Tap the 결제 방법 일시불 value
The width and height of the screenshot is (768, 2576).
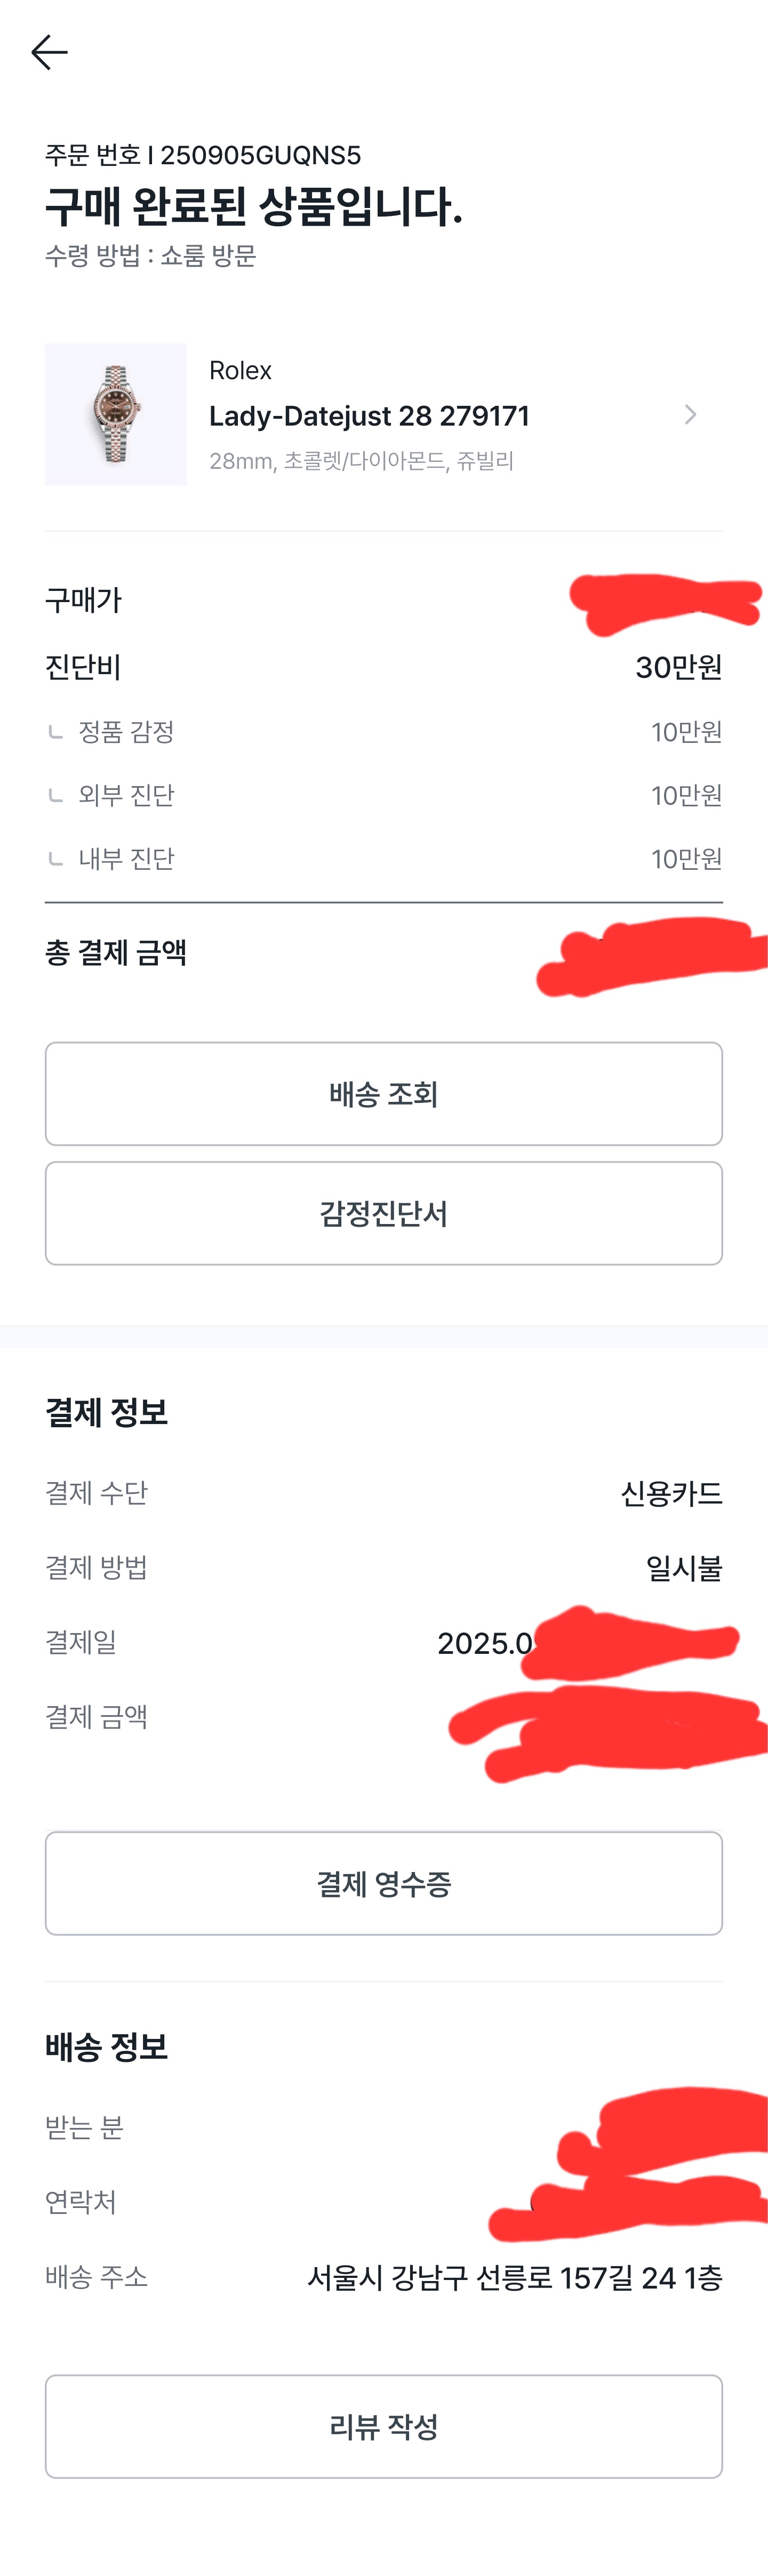(x=684, y=1568)
